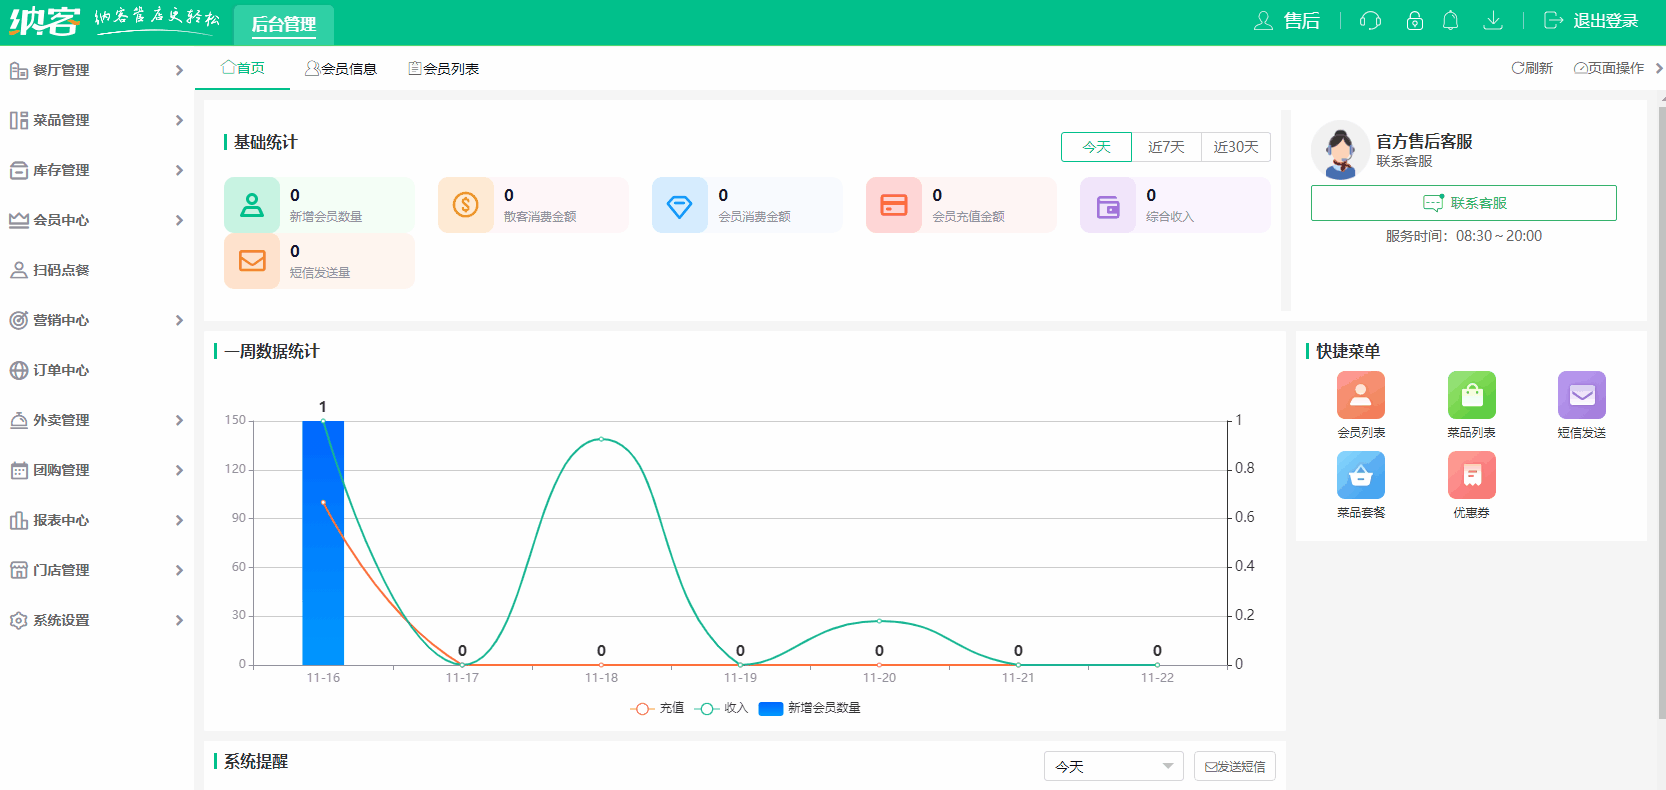This screenshot has width=1666, height=790.
Task: Open 菜品列表 quick menu icon
Action: coord(1471,395)
